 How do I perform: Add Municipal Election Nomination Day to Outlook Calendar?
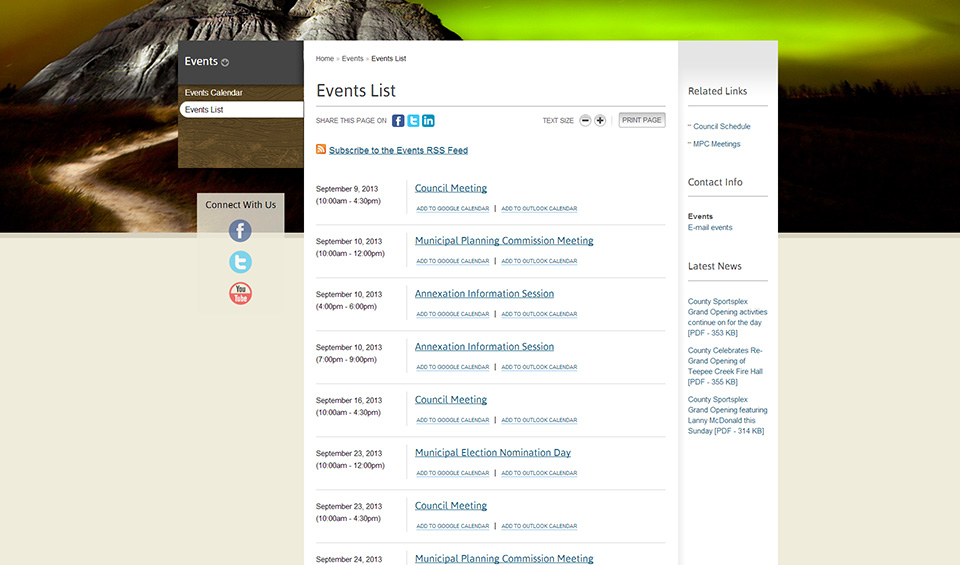[x=539, y=474]
